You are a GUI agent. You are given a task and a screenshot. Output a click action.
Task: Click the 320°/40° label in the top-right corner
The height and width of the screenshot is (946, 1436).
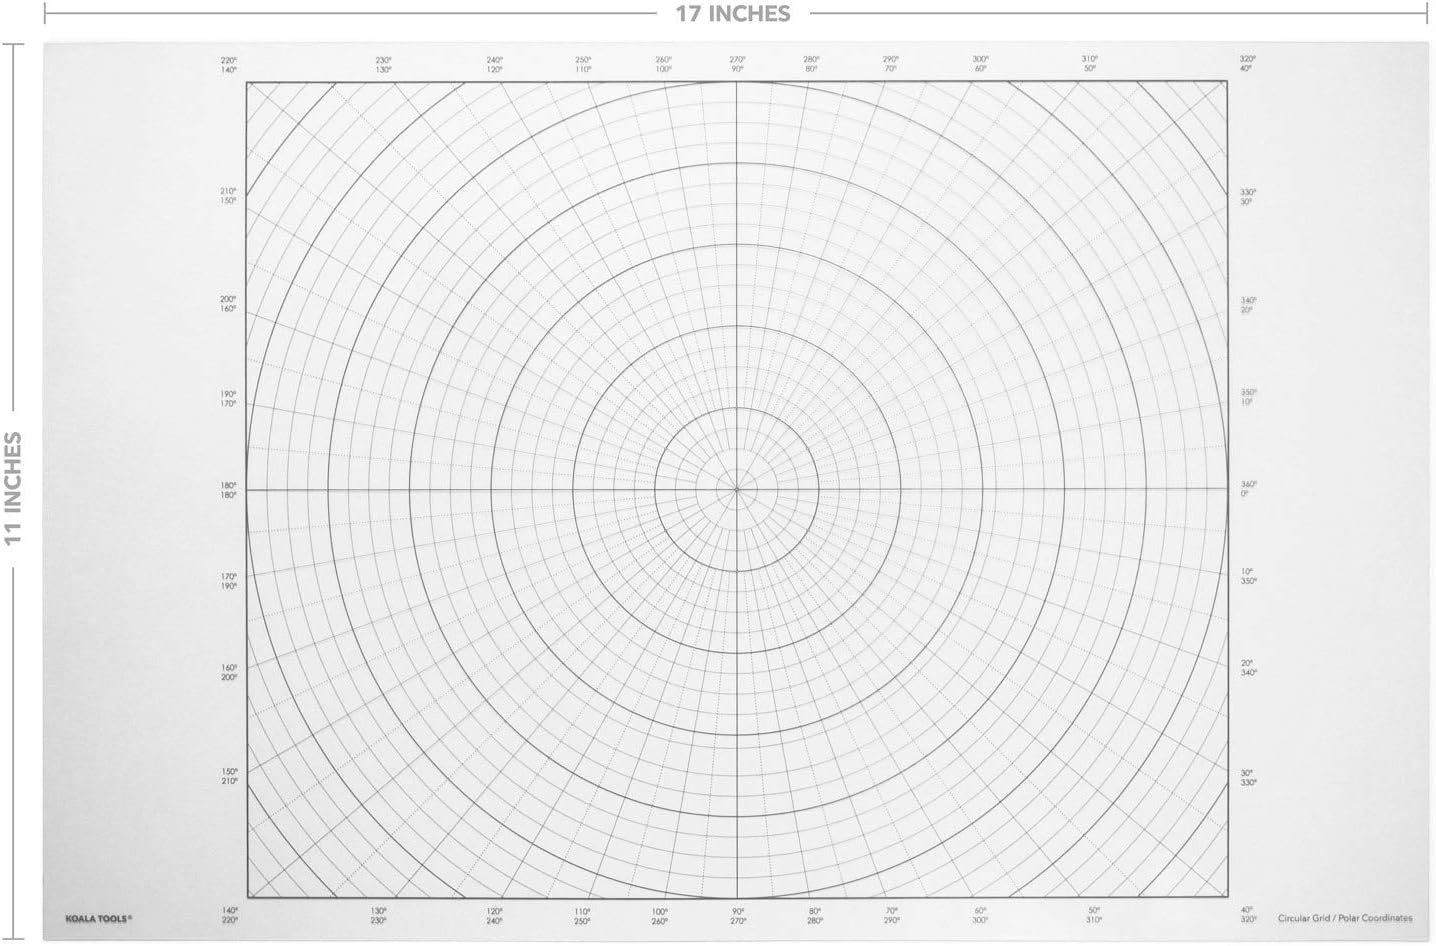[1249, 62]
